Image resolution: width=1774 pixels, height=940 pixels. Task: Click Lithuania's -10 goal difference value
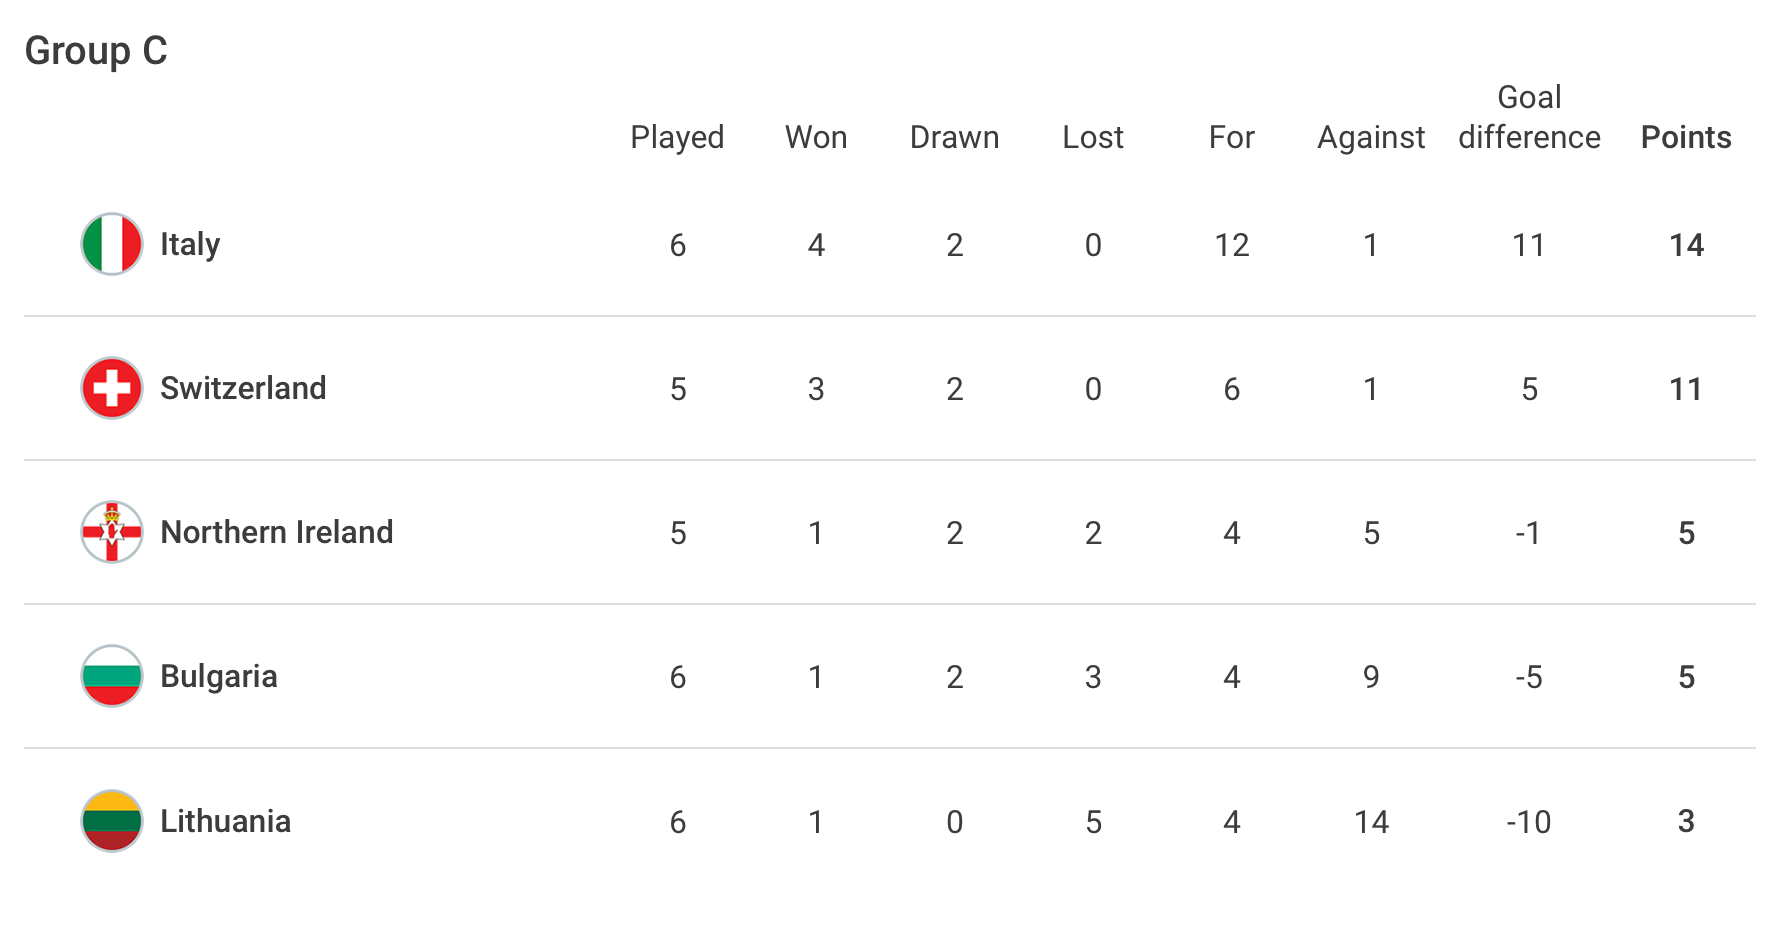(1529, 822)
